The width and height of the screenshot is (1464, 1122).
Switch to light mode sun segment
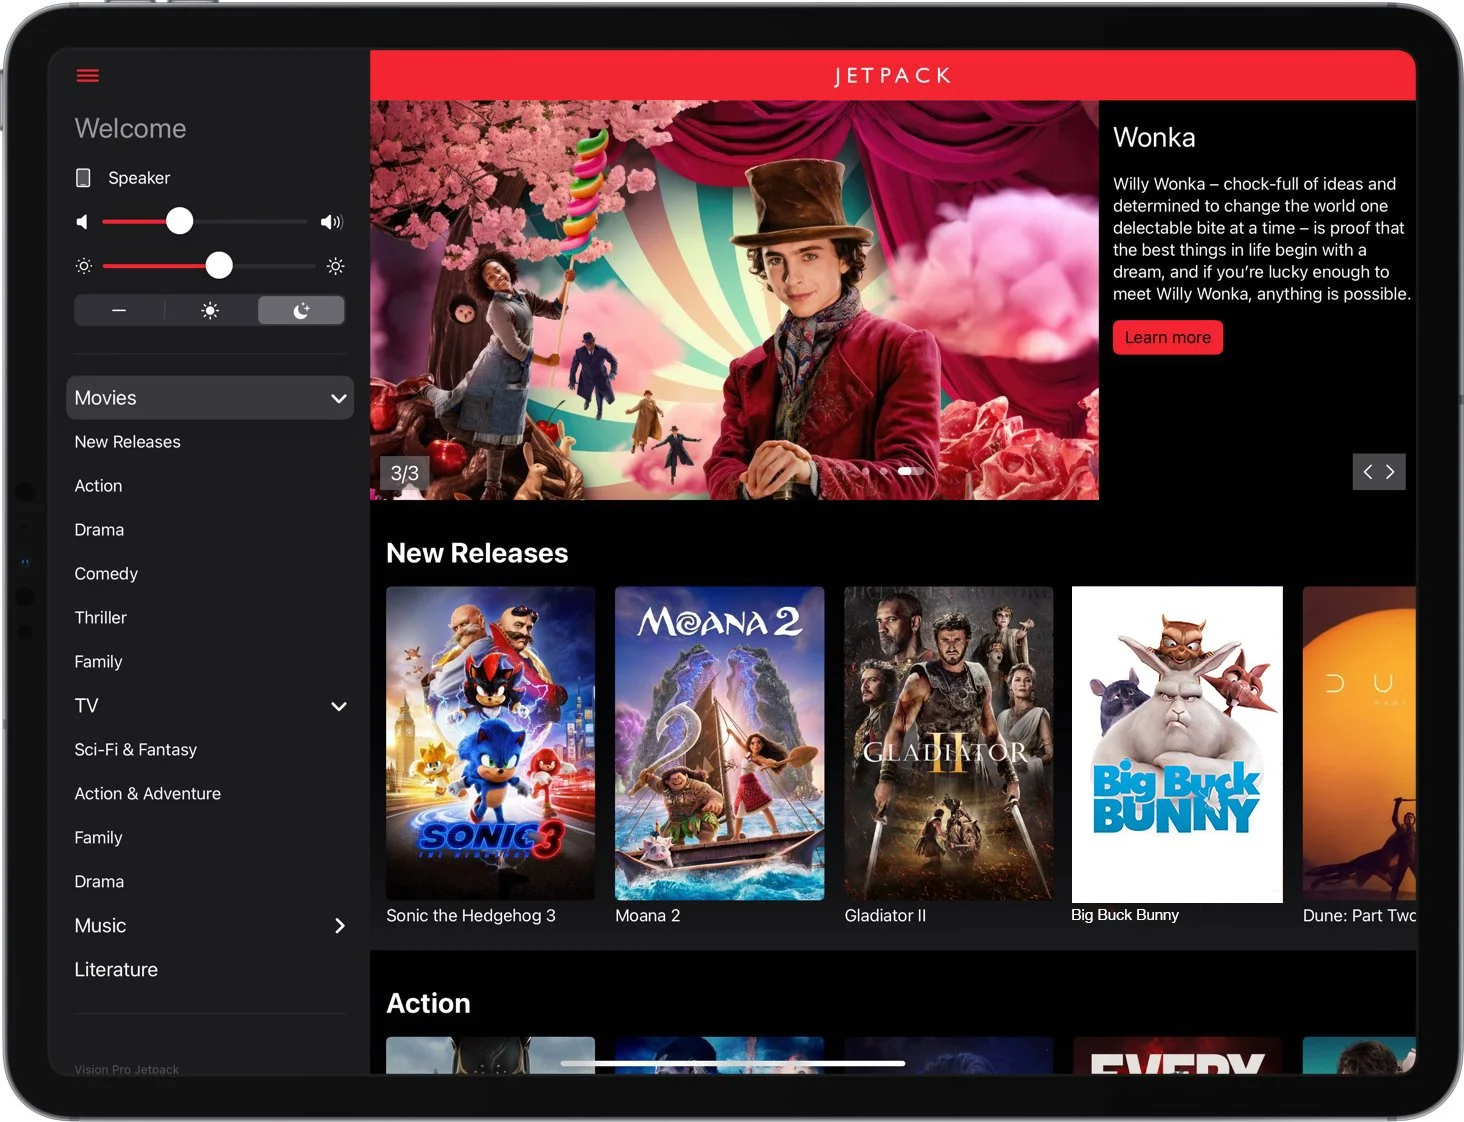click(x=210, y=311)
